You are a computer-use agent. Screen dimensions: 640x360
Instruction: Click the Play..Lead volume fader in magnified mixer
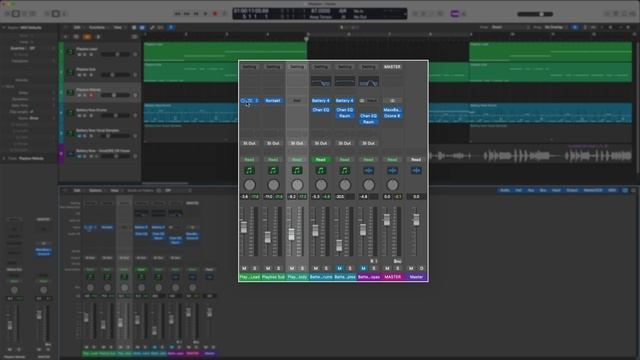point(244,227)
